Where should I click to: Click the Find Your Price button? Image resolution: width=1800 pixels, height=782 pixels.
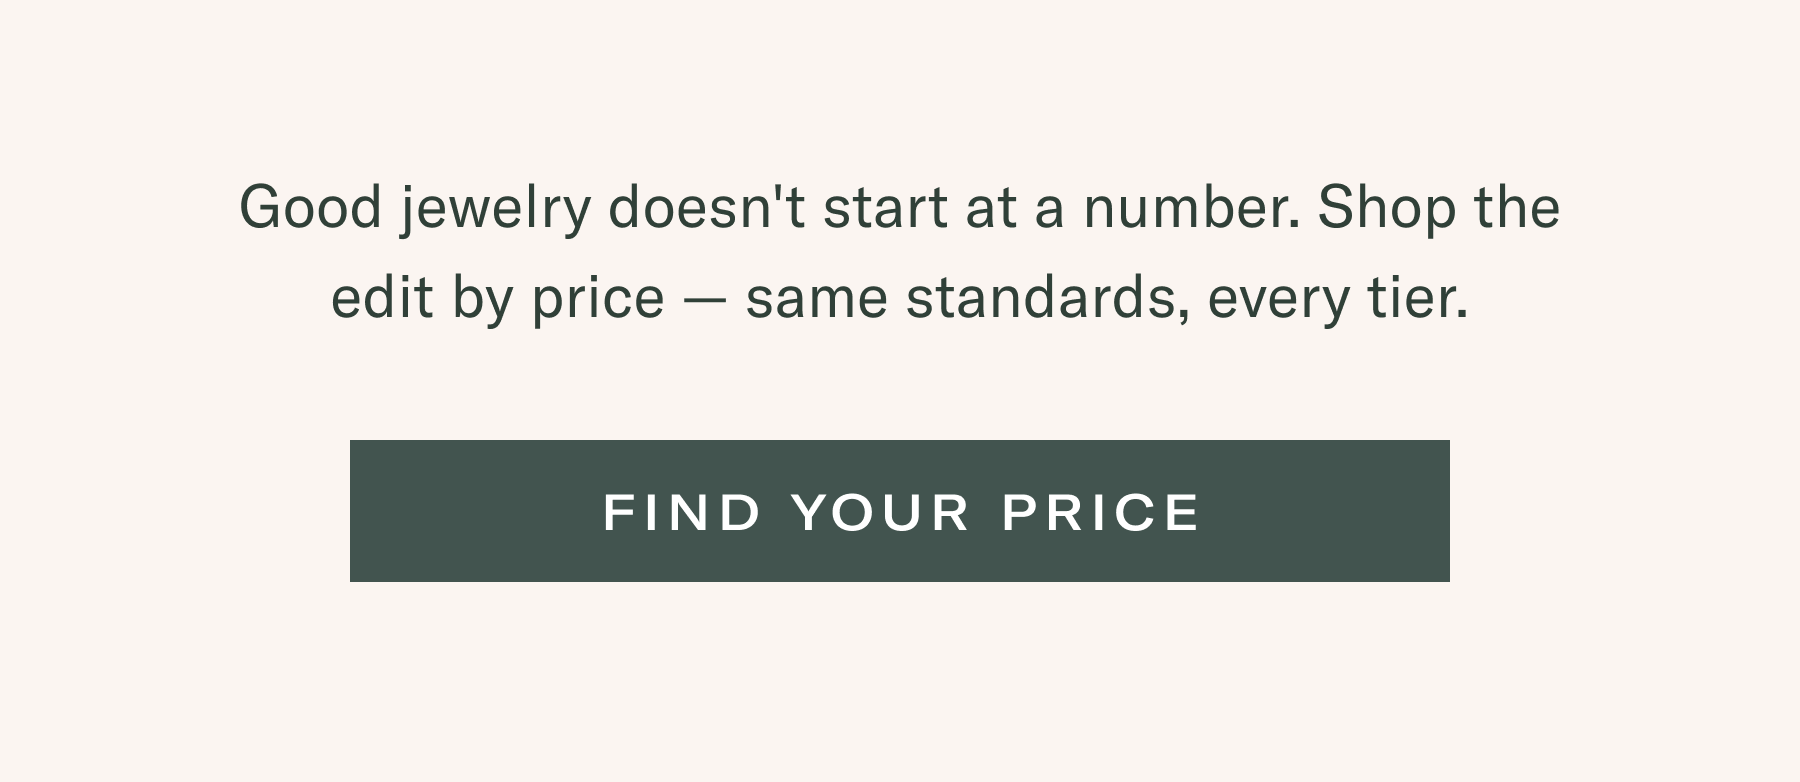pos(899,511)
